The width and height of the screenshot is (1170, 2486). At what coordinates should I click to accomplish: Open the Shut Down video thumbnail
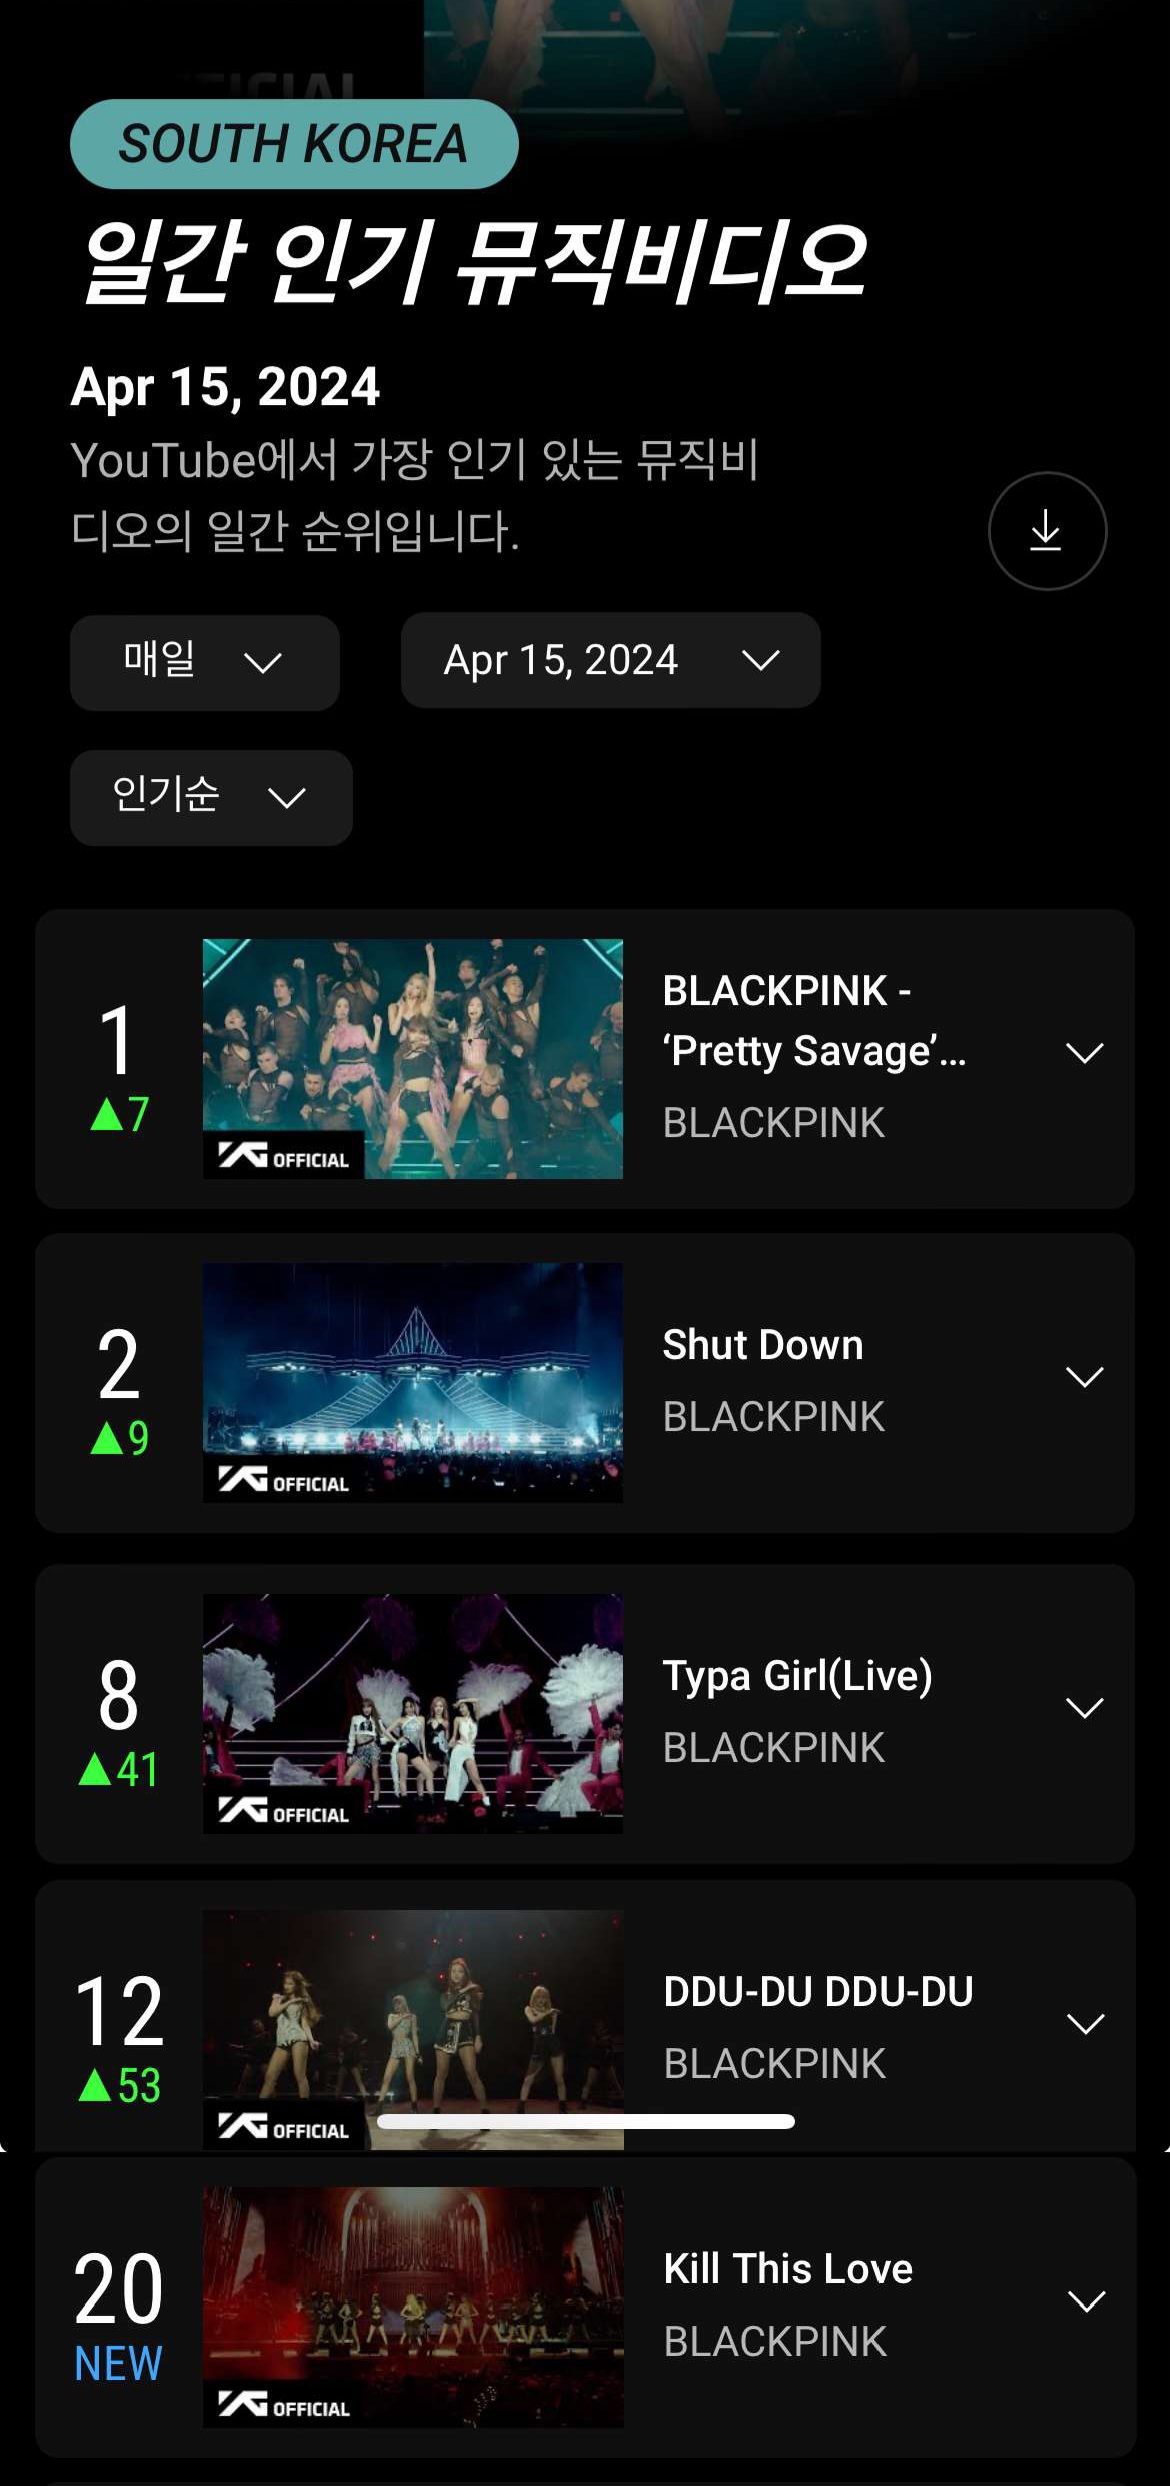pyautogui.click(x=412, y=1382)
